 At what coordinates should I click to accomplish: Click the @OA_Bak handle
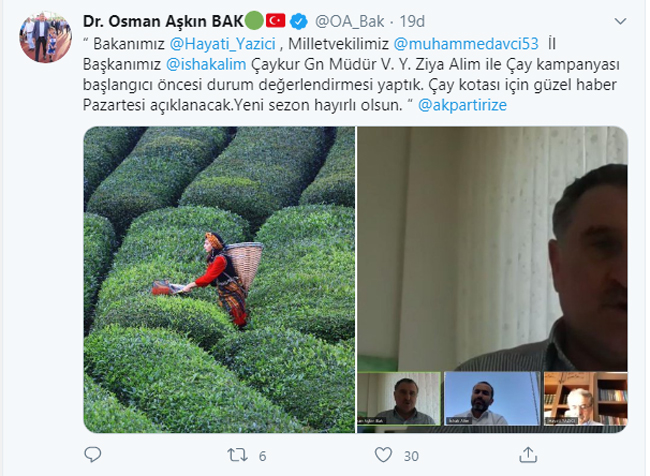click(349, 21)
